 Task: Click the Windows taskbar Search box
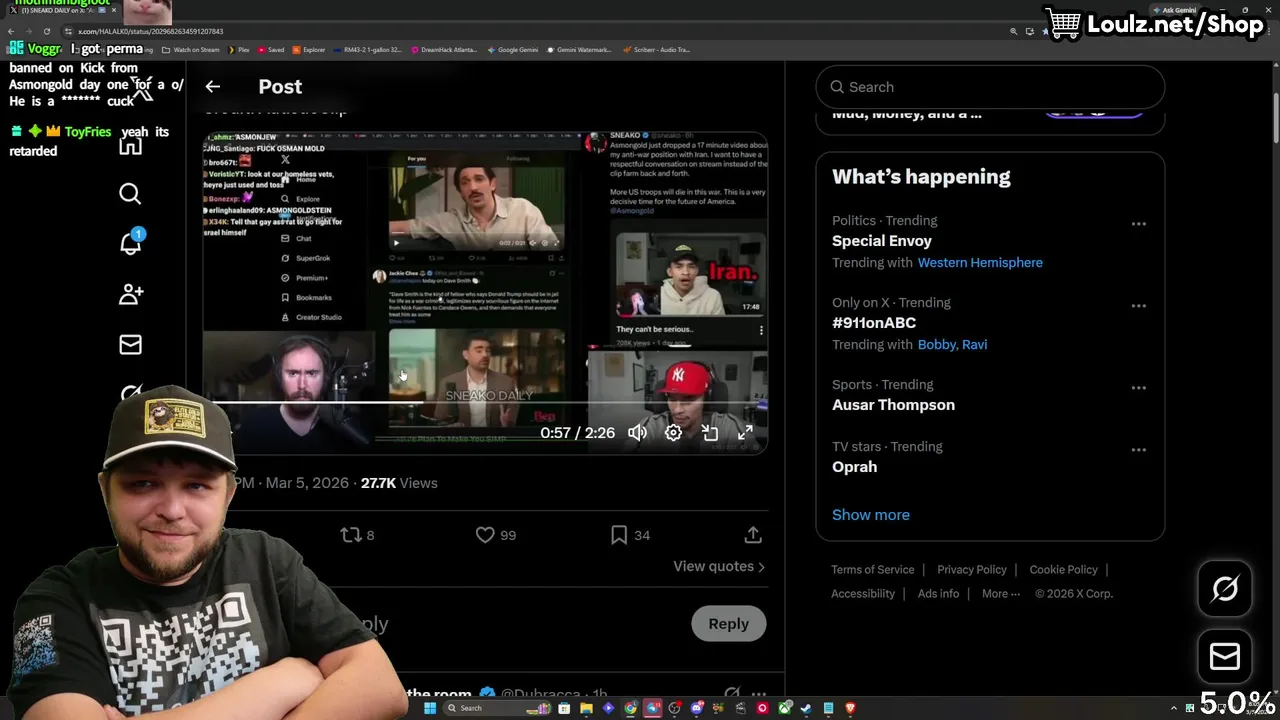click(x=497, y=708)
